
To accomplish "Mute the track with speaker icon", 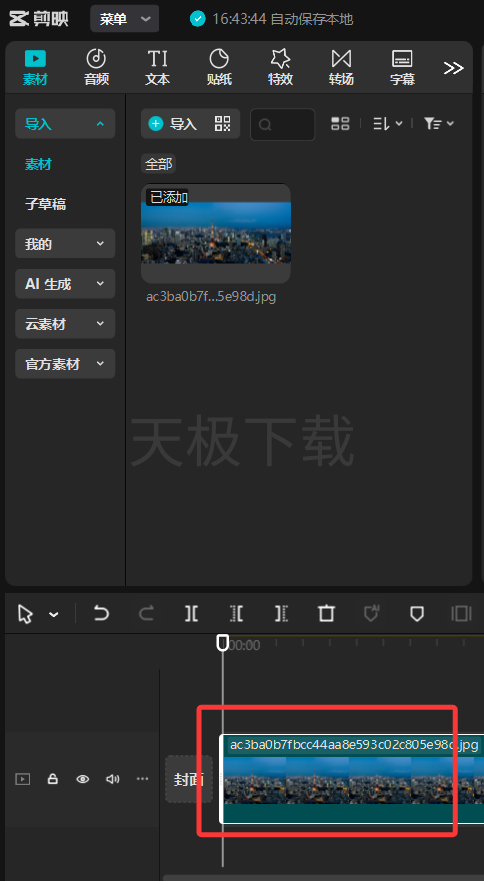I will [112, 779].
